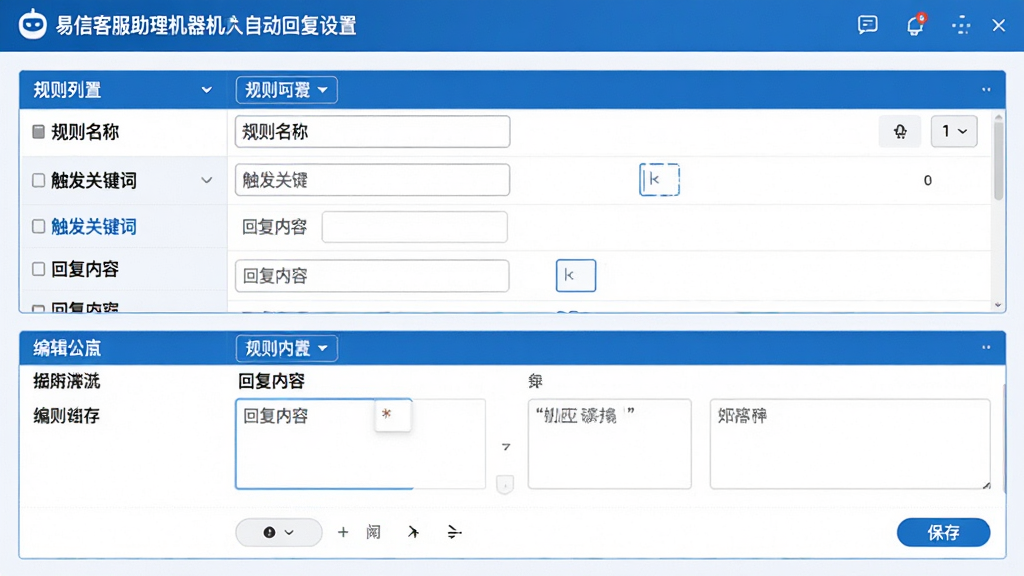Click the red asterisk marker on the reply textarea
The image size is (1024, 576).
click(x=387, y=414)
